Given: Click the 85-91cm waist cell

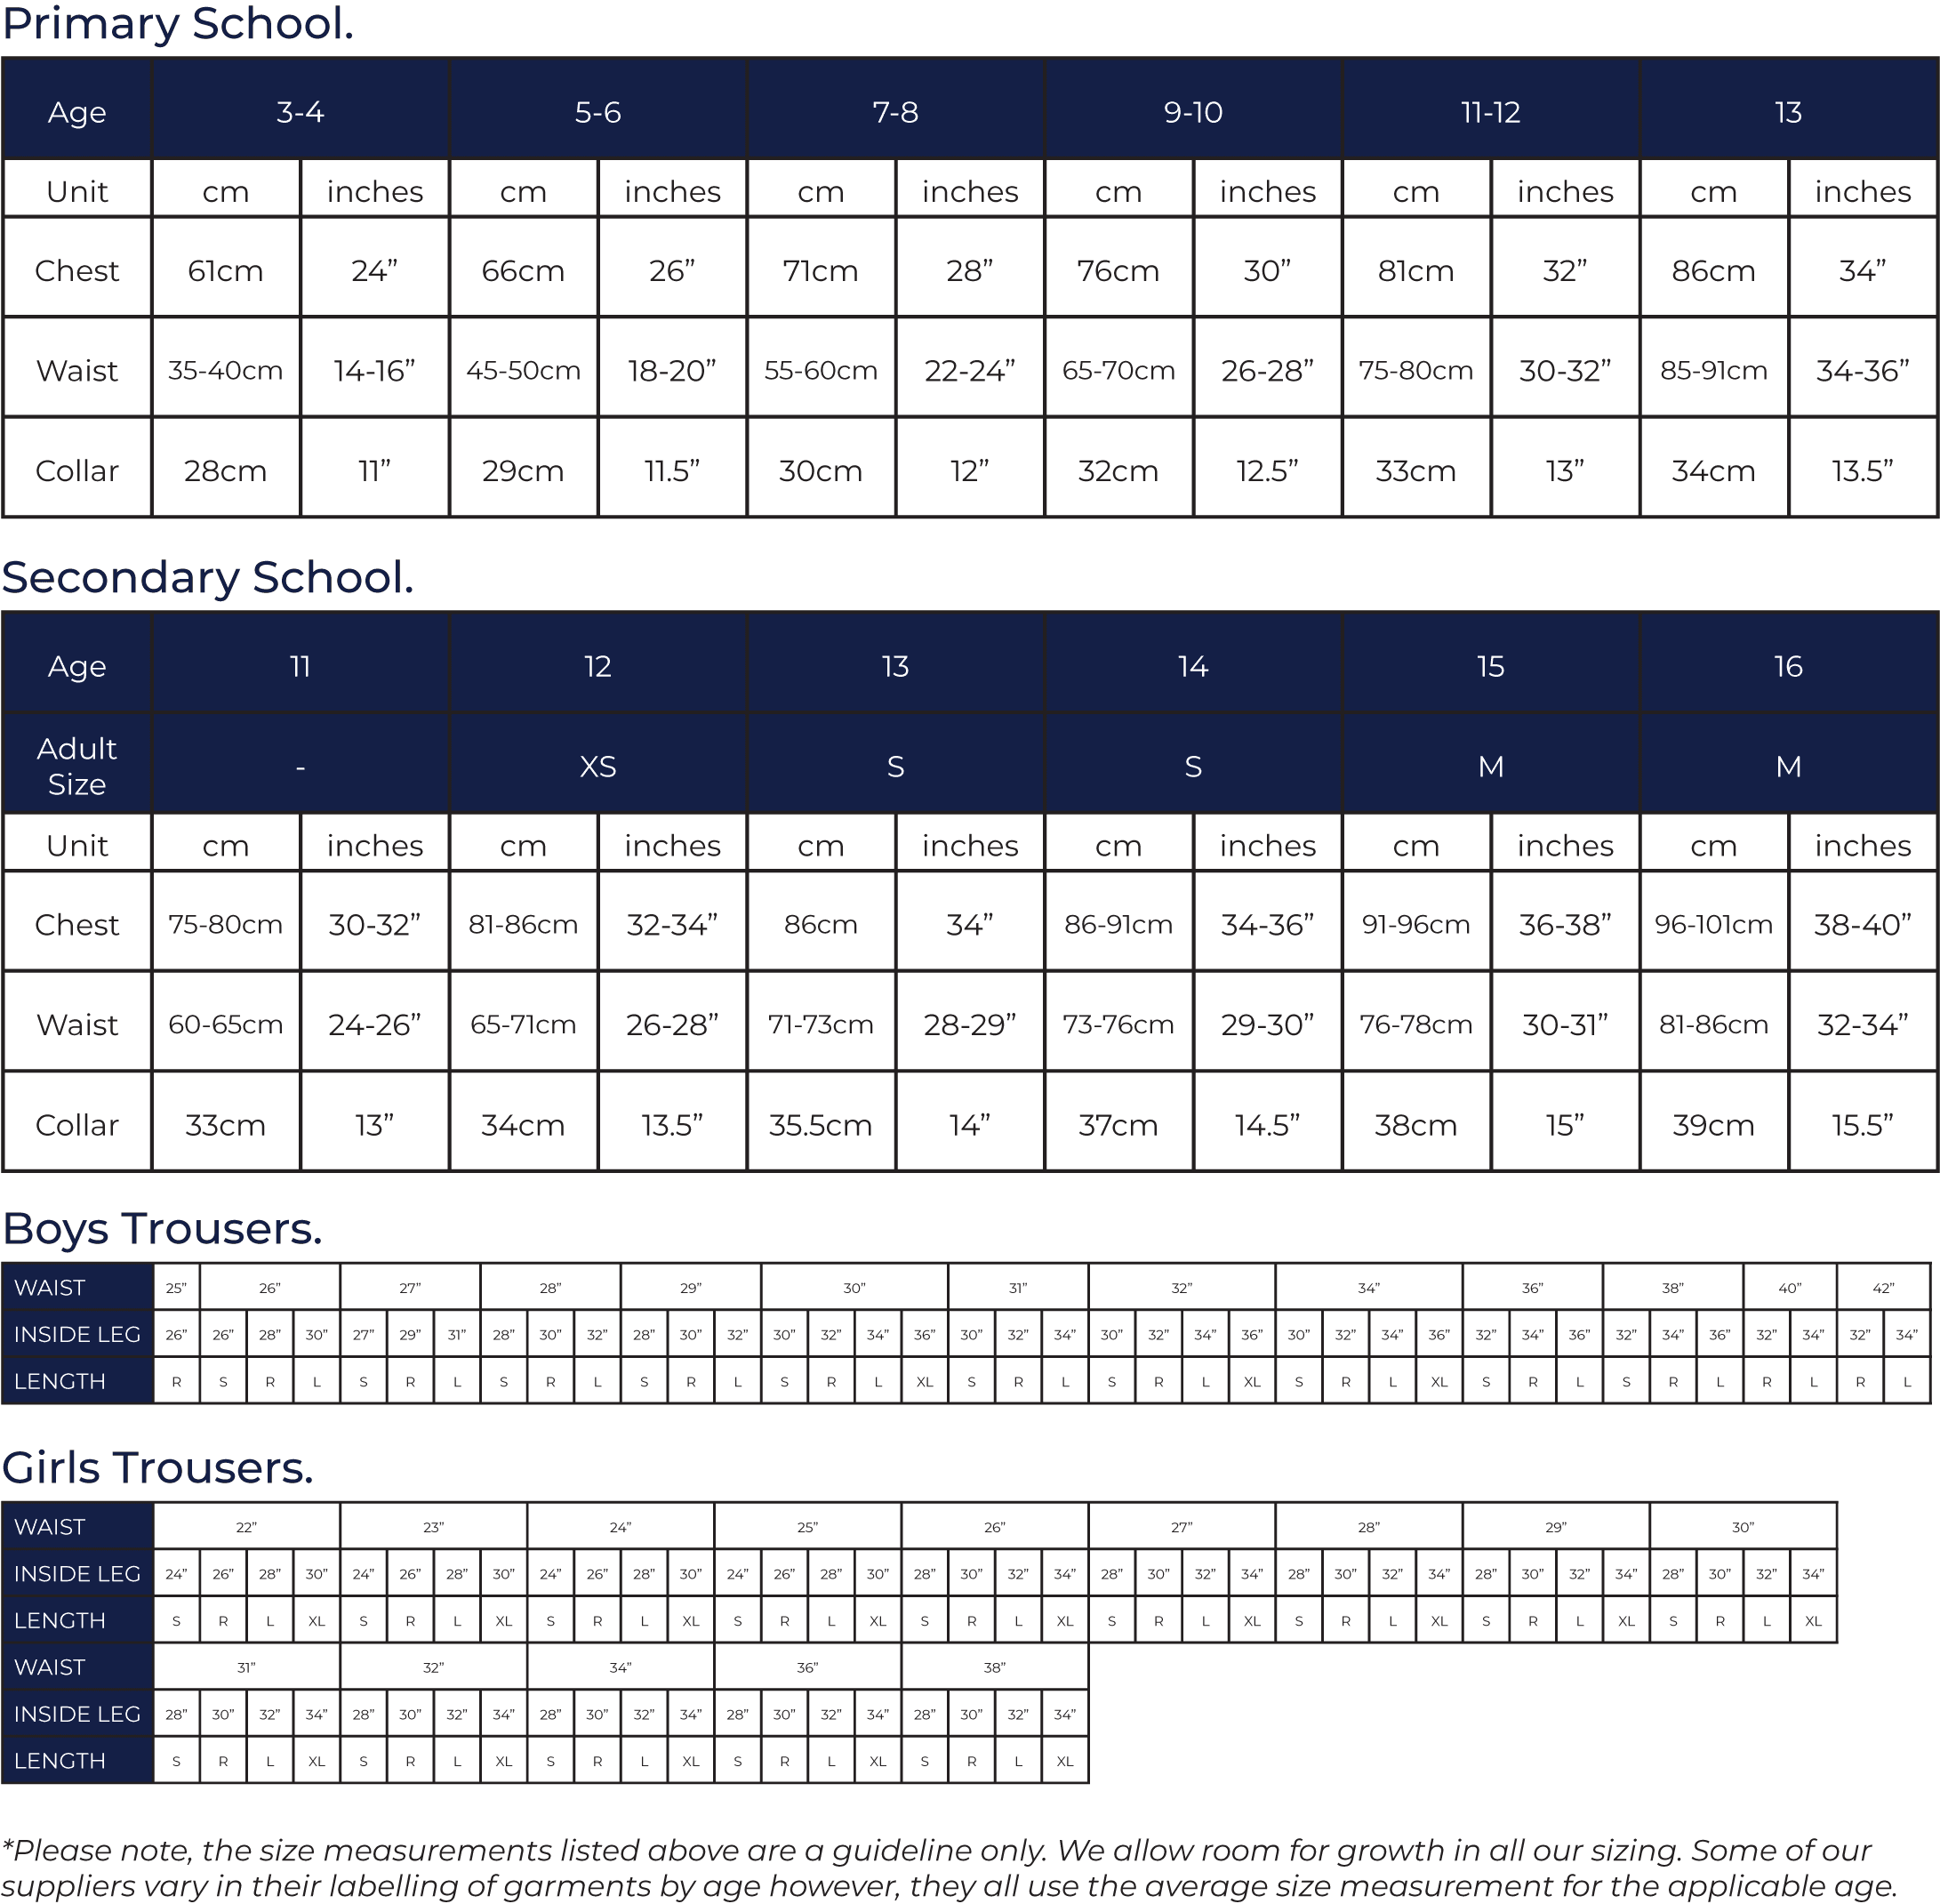Looking at the screenshot, I should pos(1713,370).
